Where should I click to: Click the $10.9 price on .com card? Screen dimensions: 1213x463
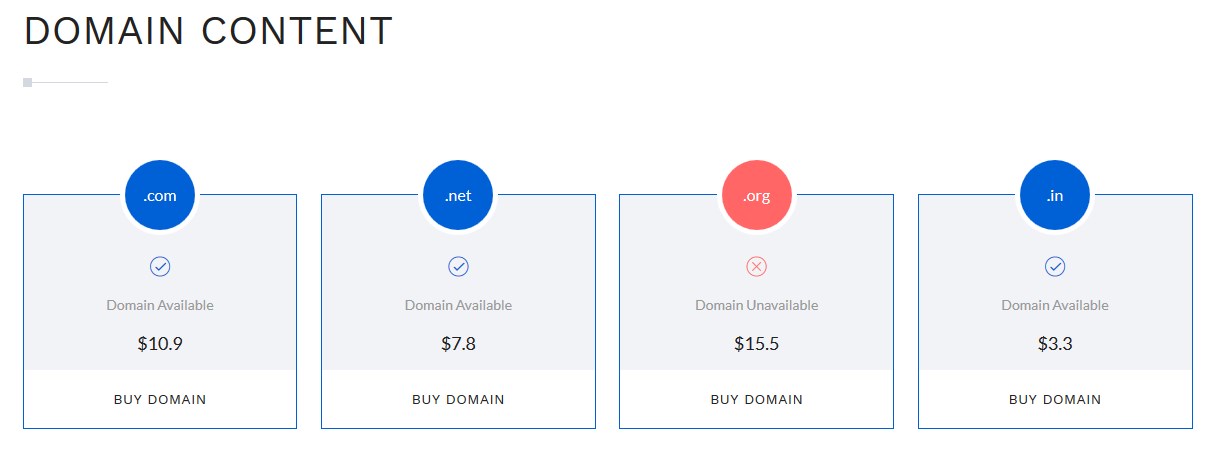(x=160, y=344)
